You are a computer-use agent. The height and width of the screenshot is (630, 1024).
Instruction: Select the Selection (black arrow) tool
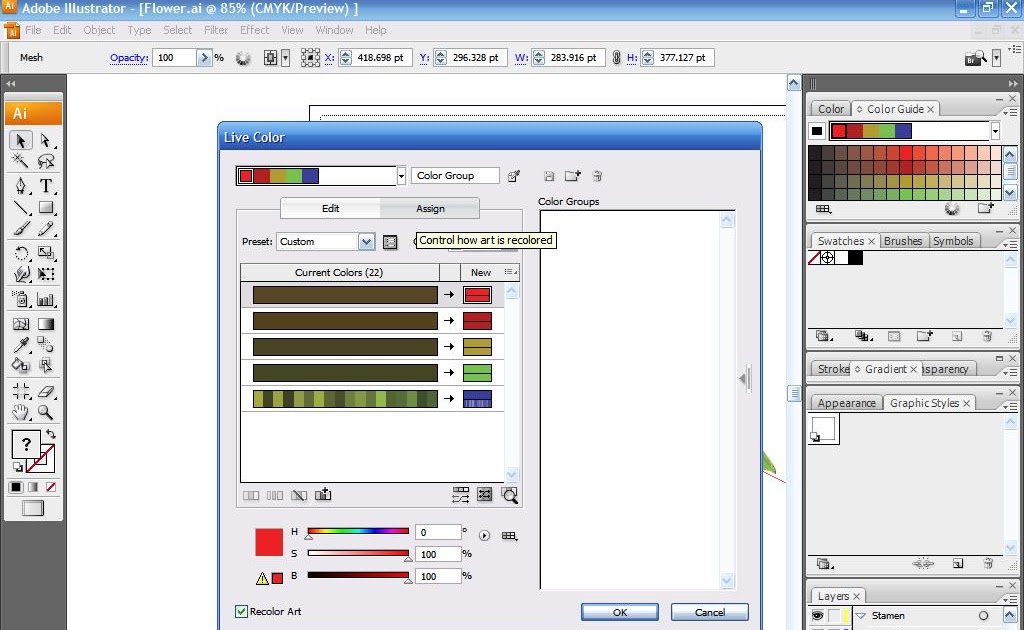tap(20, 140)
